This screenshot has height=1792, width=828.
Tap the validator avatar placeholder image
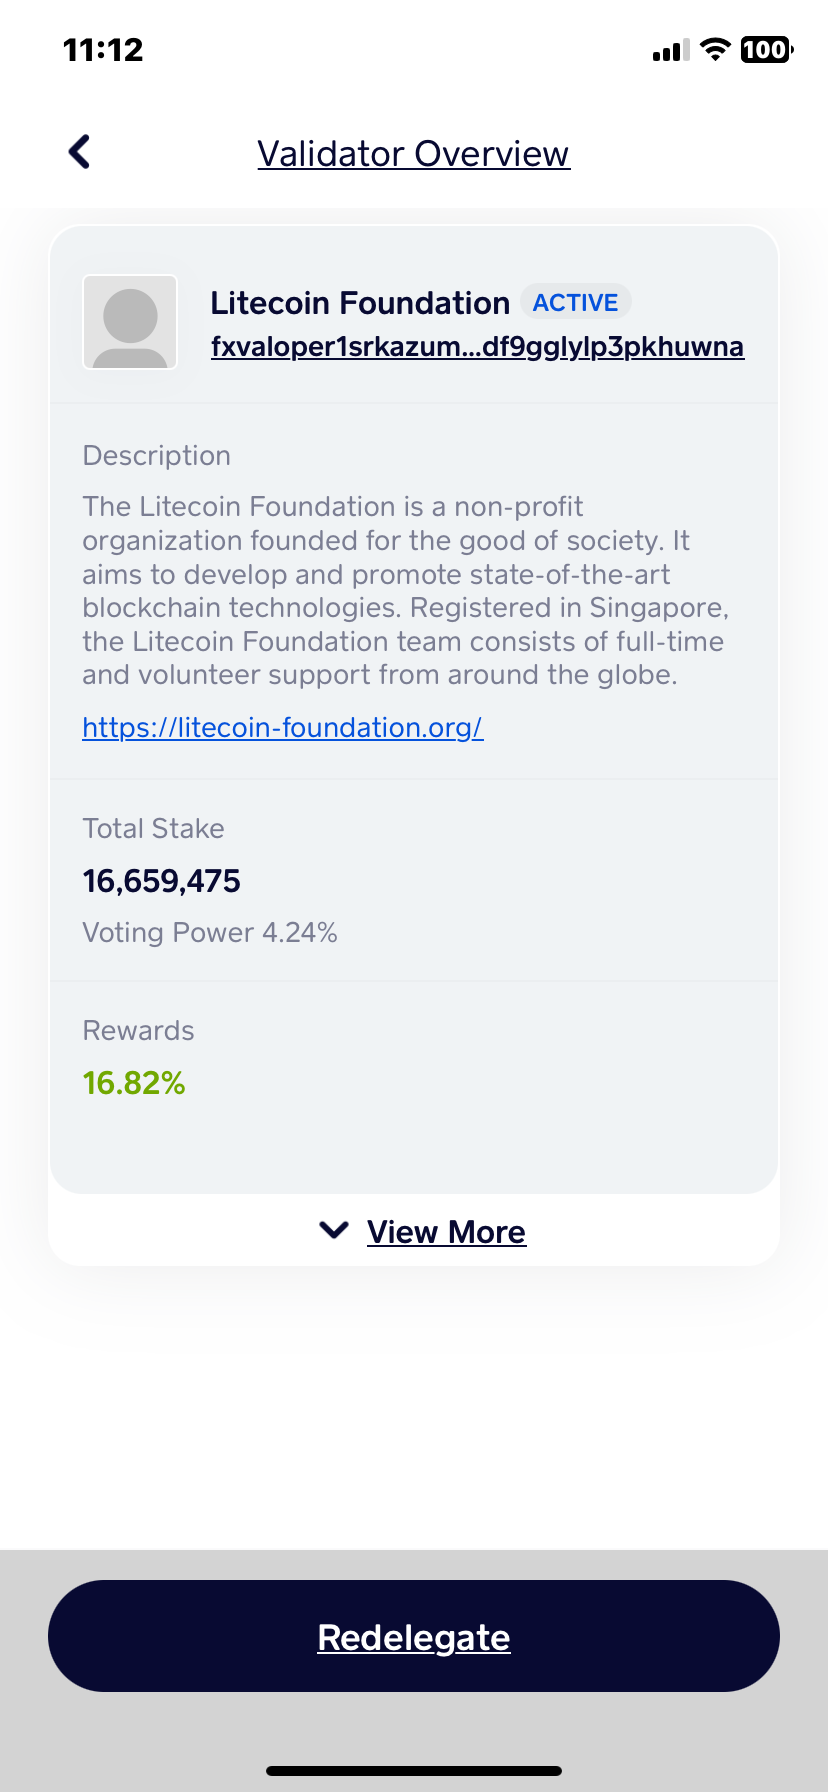pyautogui.click(x=130, y=322)
